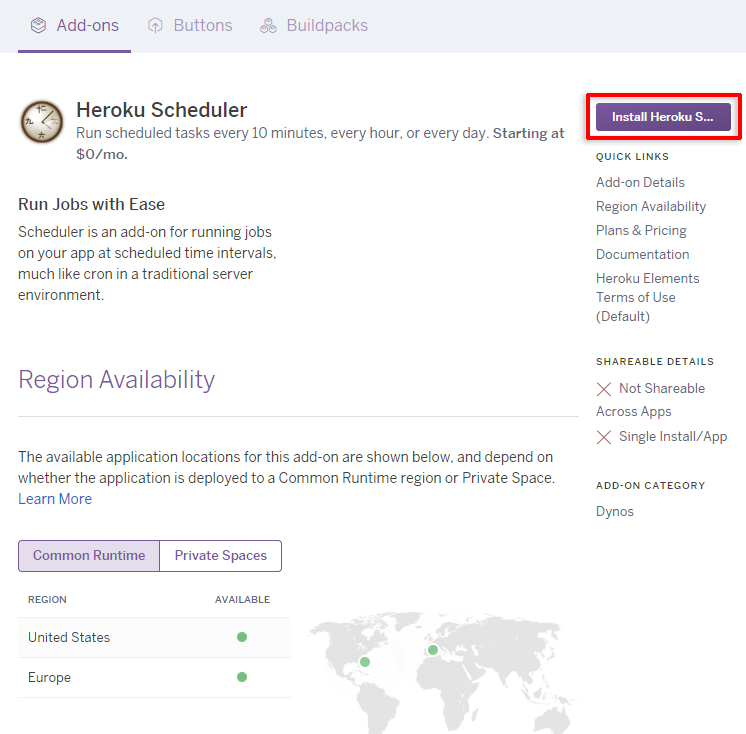The image size is (746, 734).
Task: Click the Buttons upload icon
Action: click(x=155, y=25)
